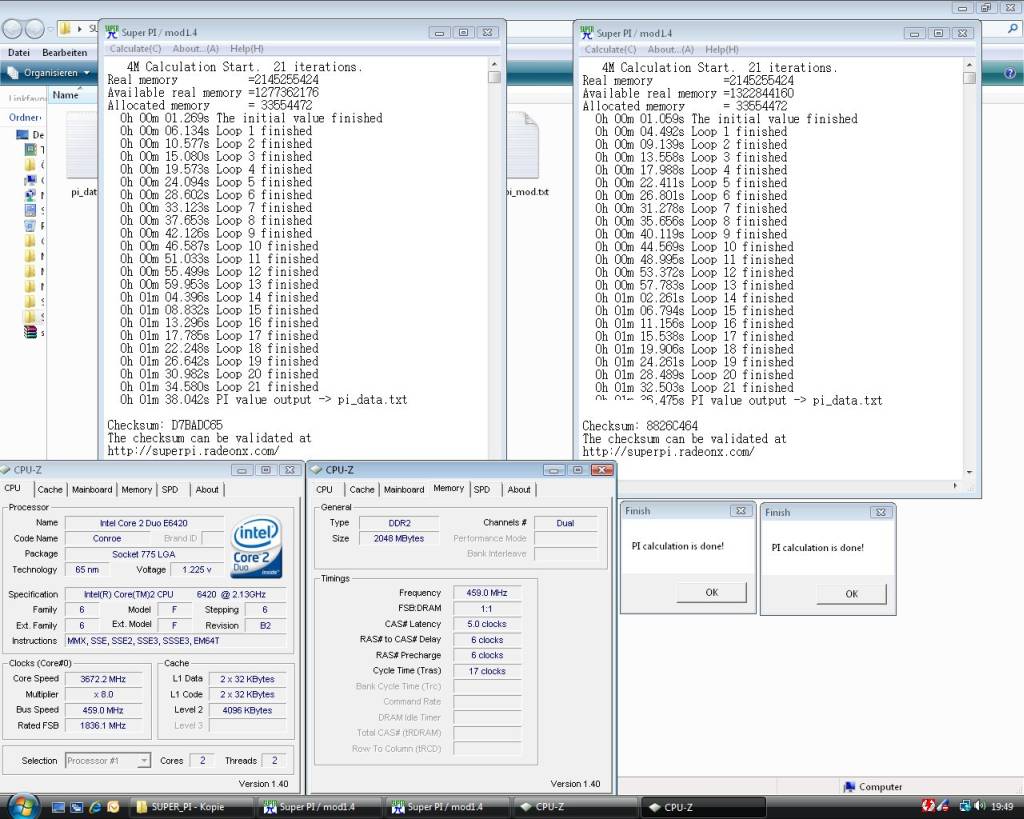
Task: Open the Datei menu in Explorer
Action: (19, 52)
